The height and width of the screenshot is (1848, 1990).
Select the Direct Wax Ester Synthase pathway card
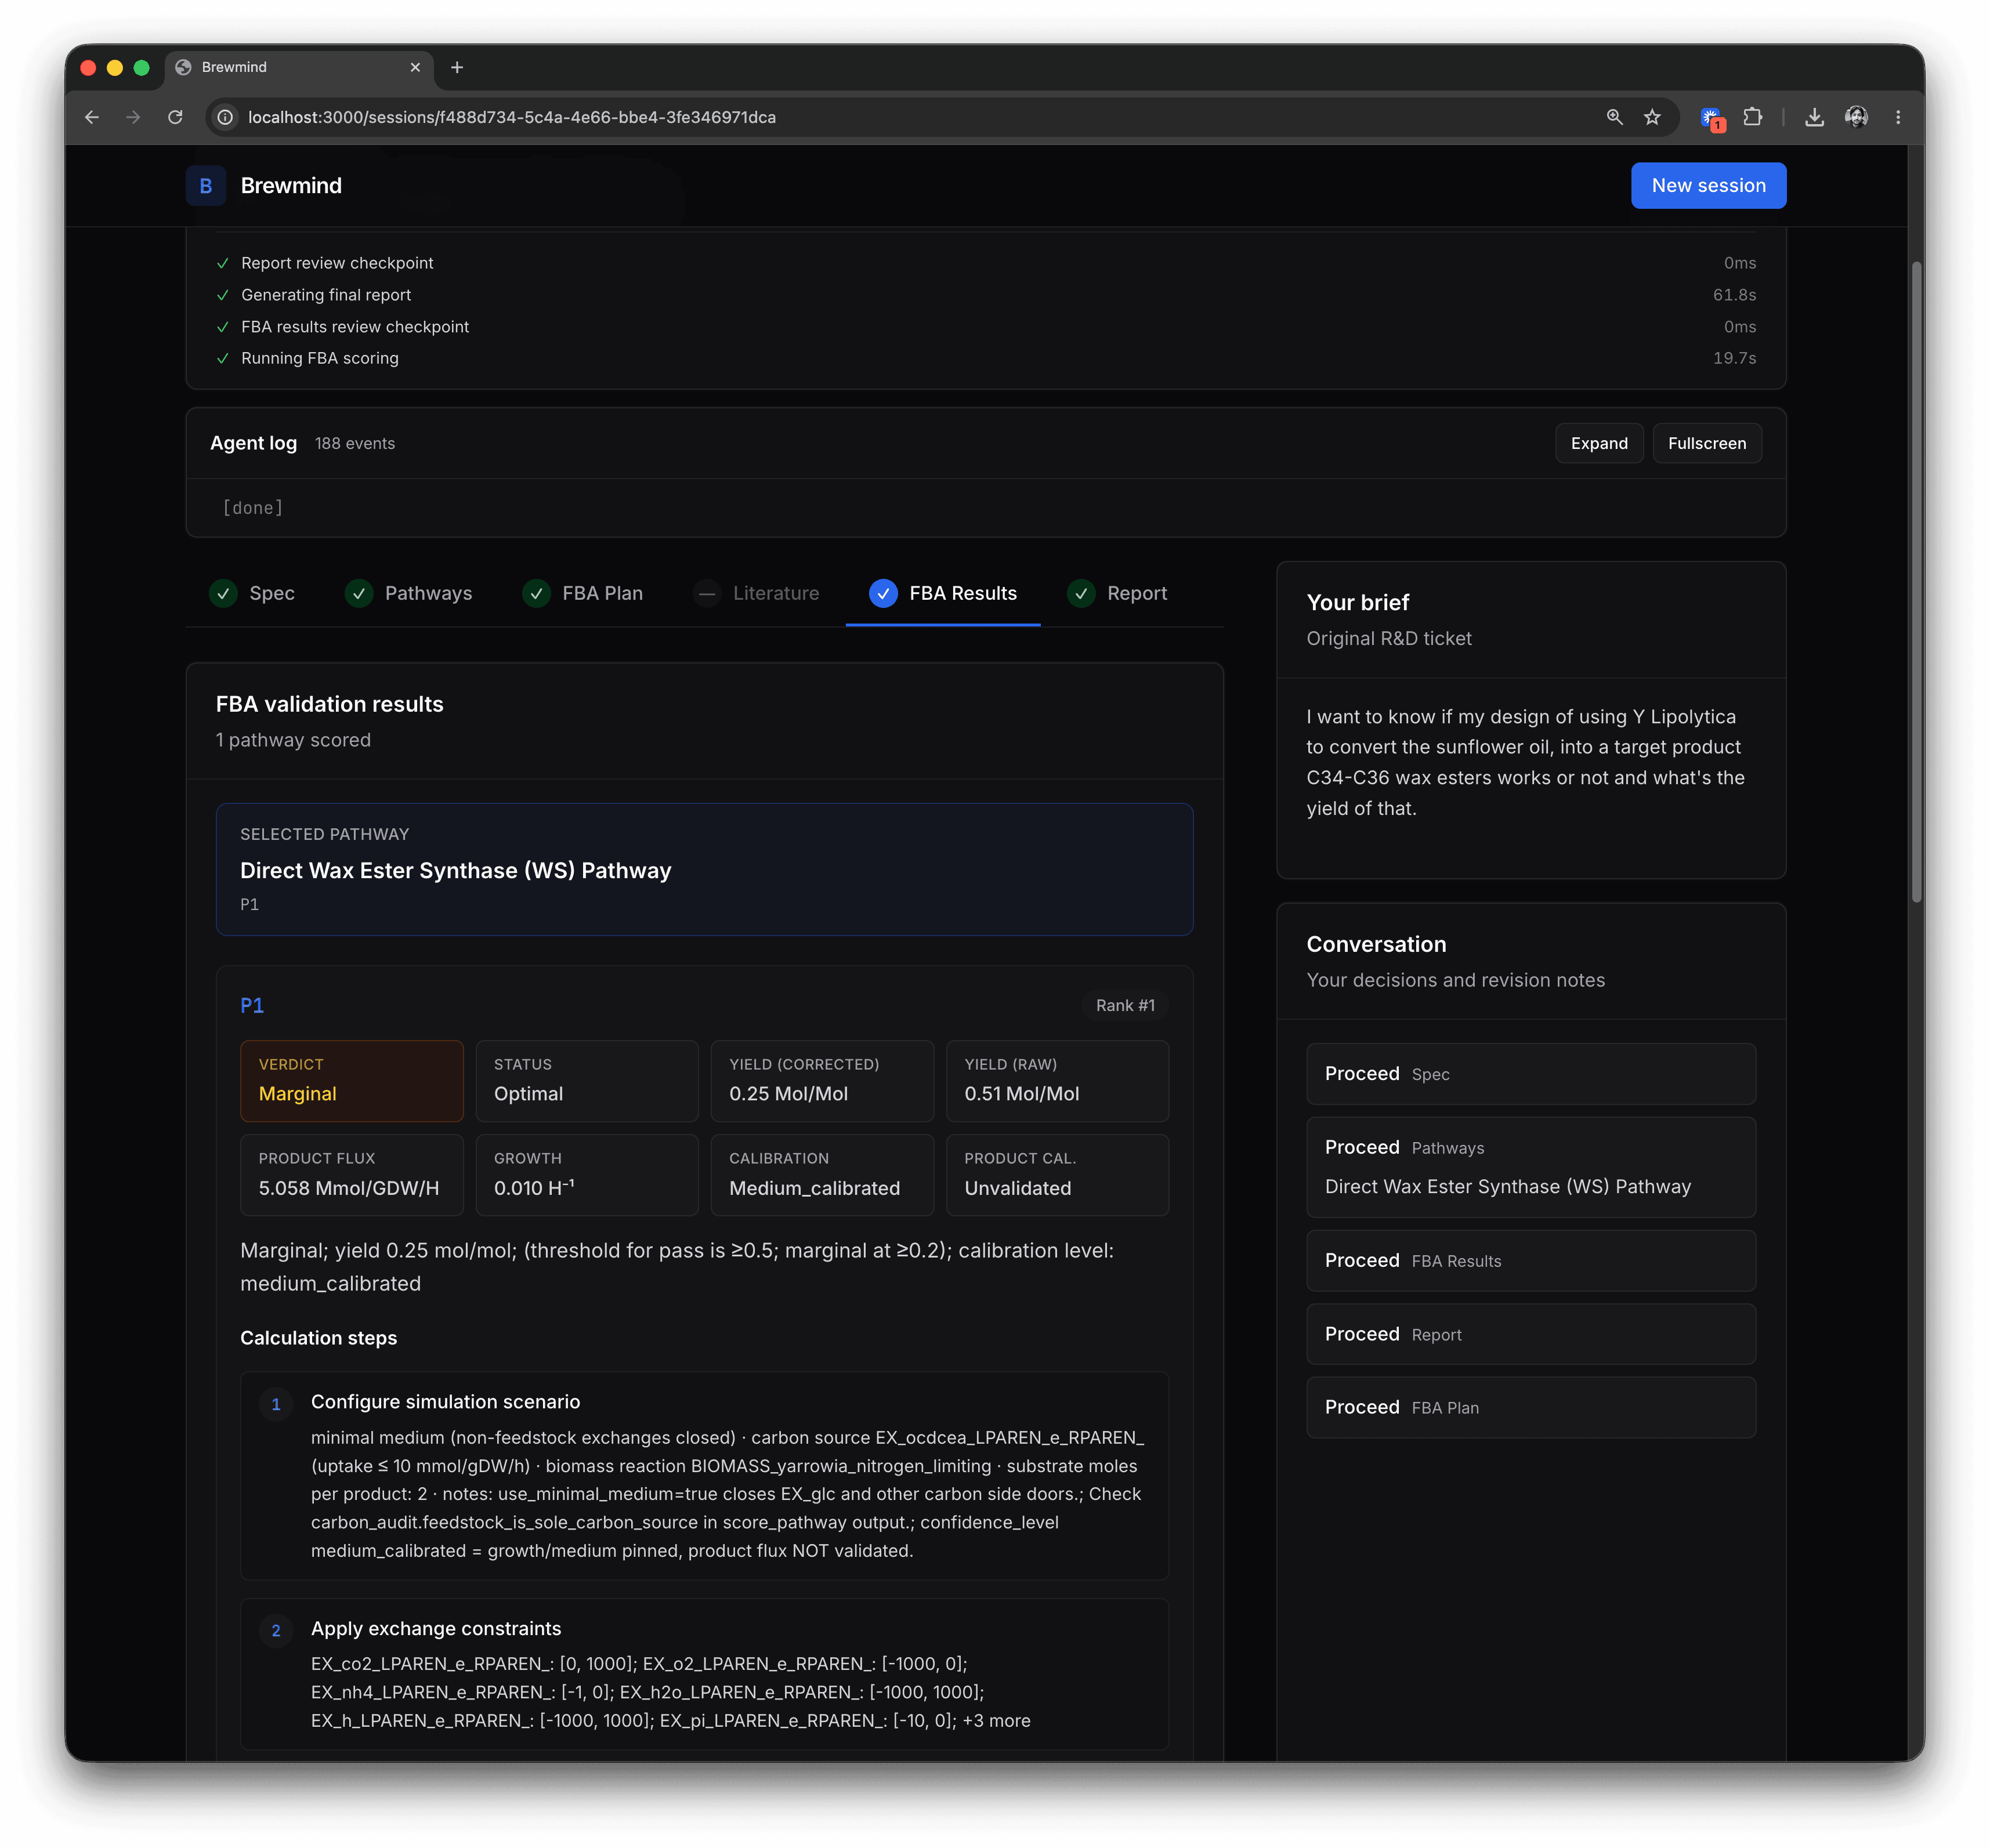704,870
